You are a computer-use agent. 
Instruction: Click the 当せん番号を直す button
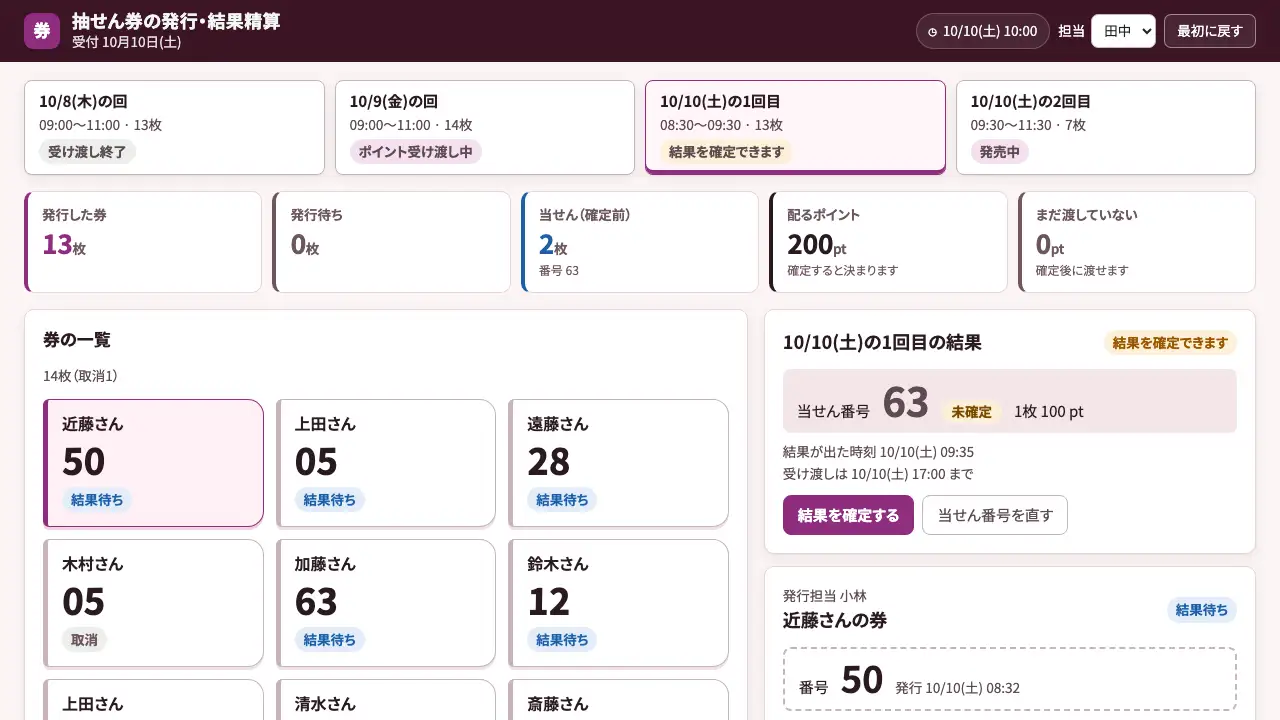pyautogui.click(x=995, y=515)
